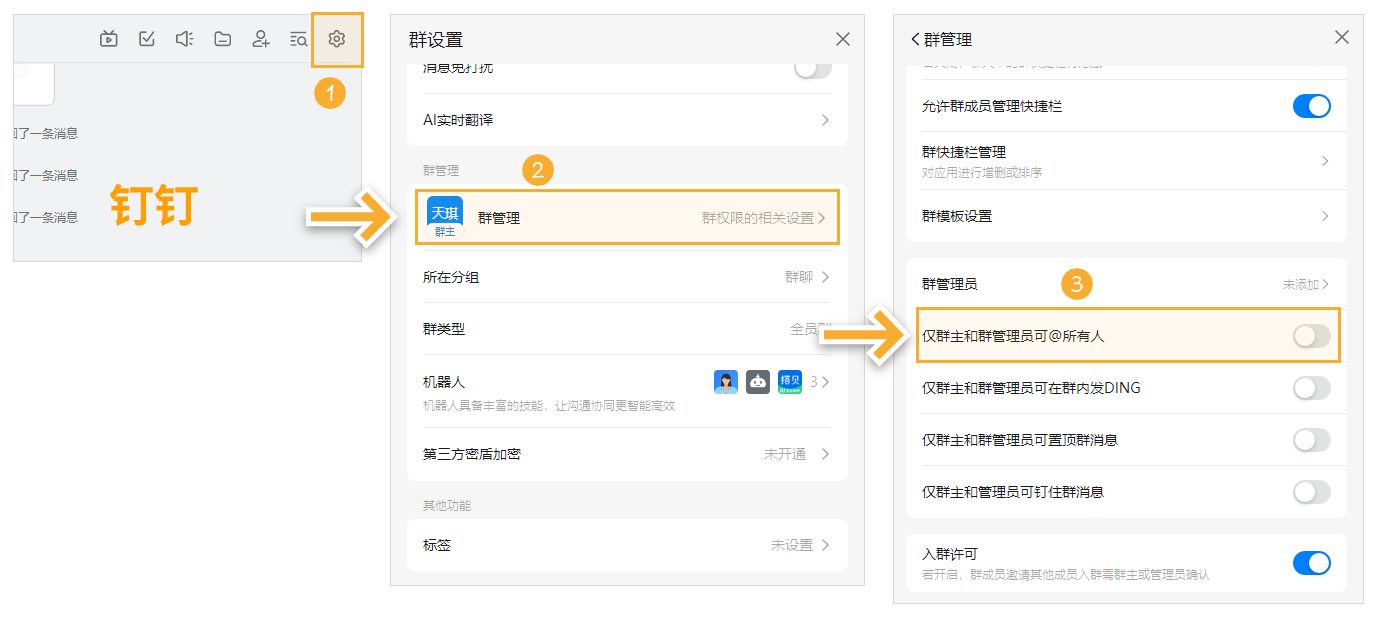Click the 搭贝 robot icon
1381x620 pixels.
pos(790,382)
